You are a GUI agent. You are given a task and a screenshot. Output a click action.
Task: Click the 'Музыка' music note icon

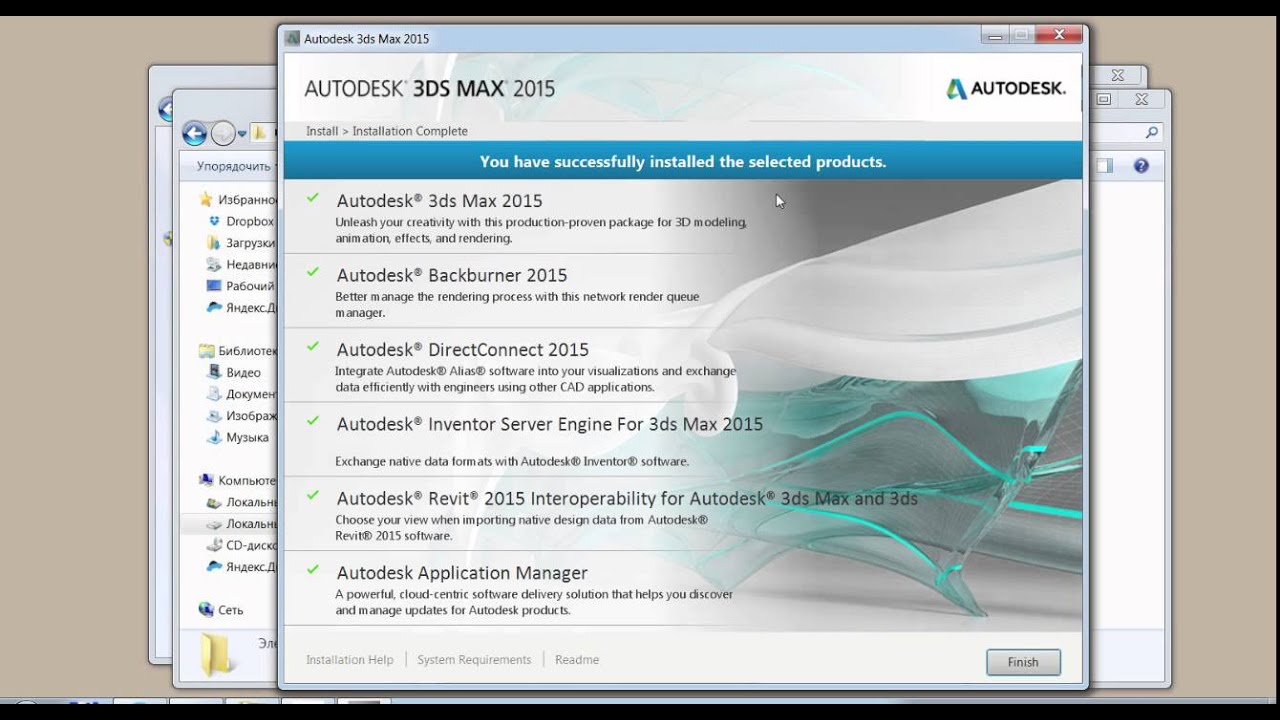pos(214,438)
